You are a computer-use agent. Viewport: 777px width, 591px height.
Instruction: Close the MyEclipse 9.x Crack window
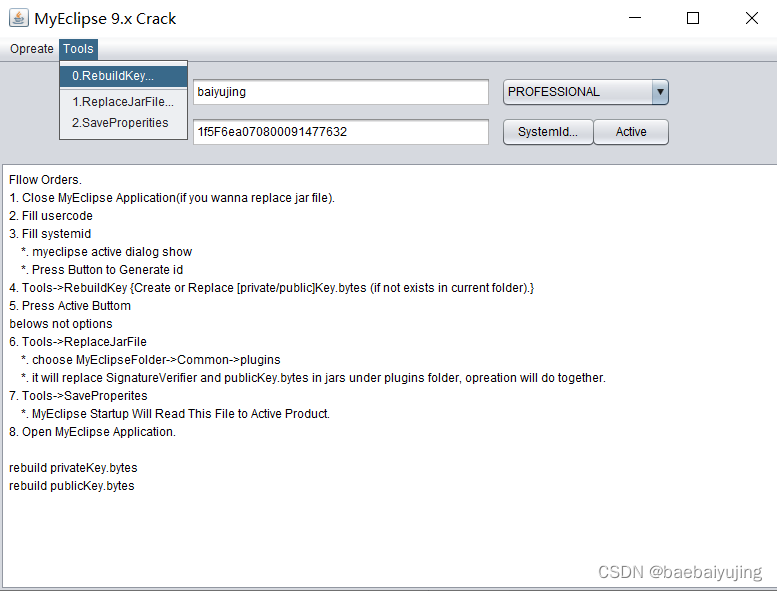click(752, 18)
